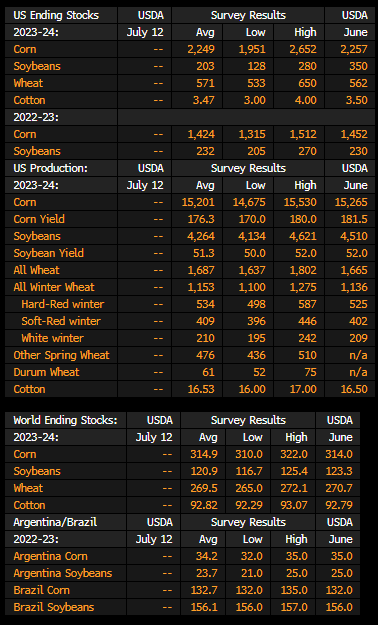
Task: Click US wheat stocks average 571
Action: click(x=205, y=83)
